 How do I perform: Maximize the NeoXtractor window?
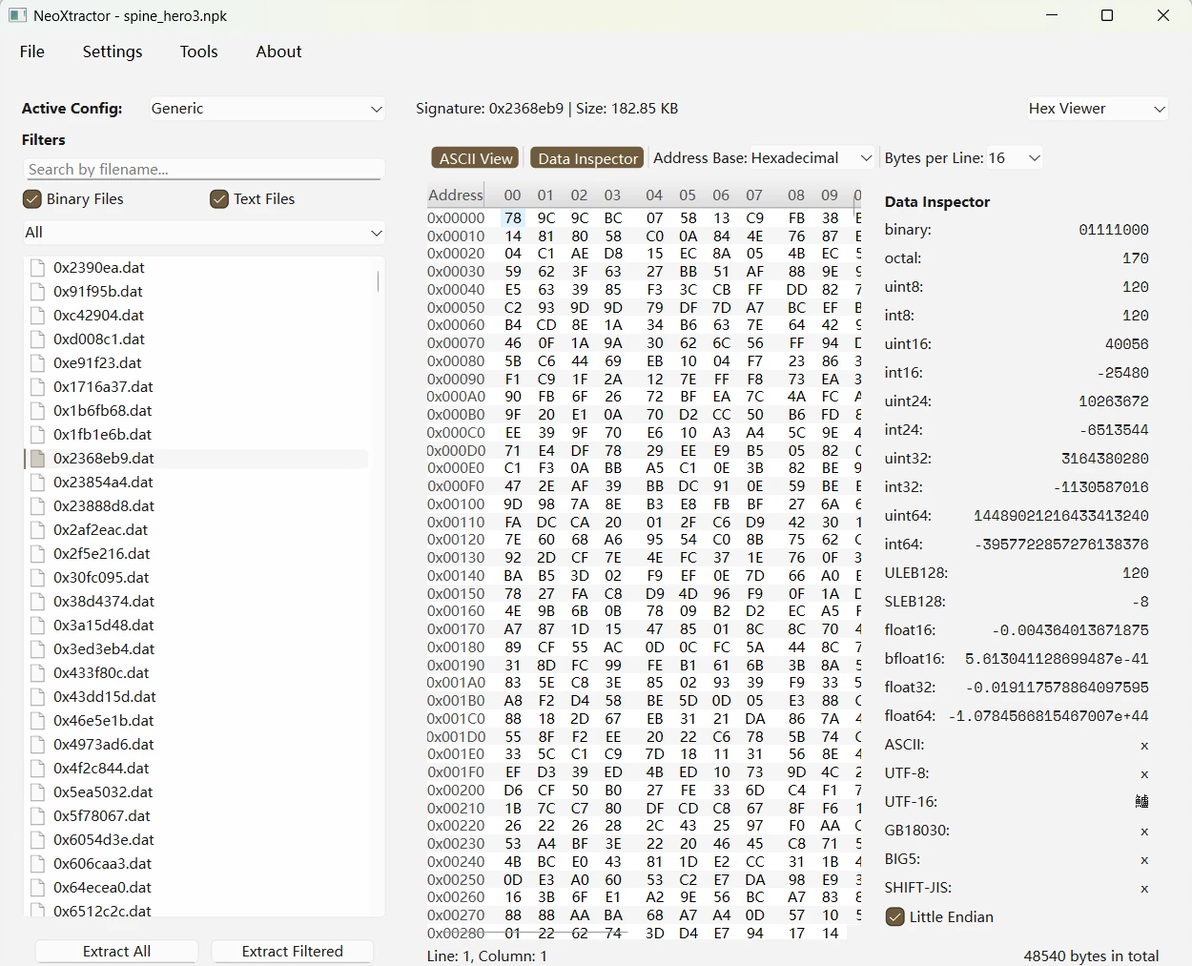click(x=1107, y=15)
